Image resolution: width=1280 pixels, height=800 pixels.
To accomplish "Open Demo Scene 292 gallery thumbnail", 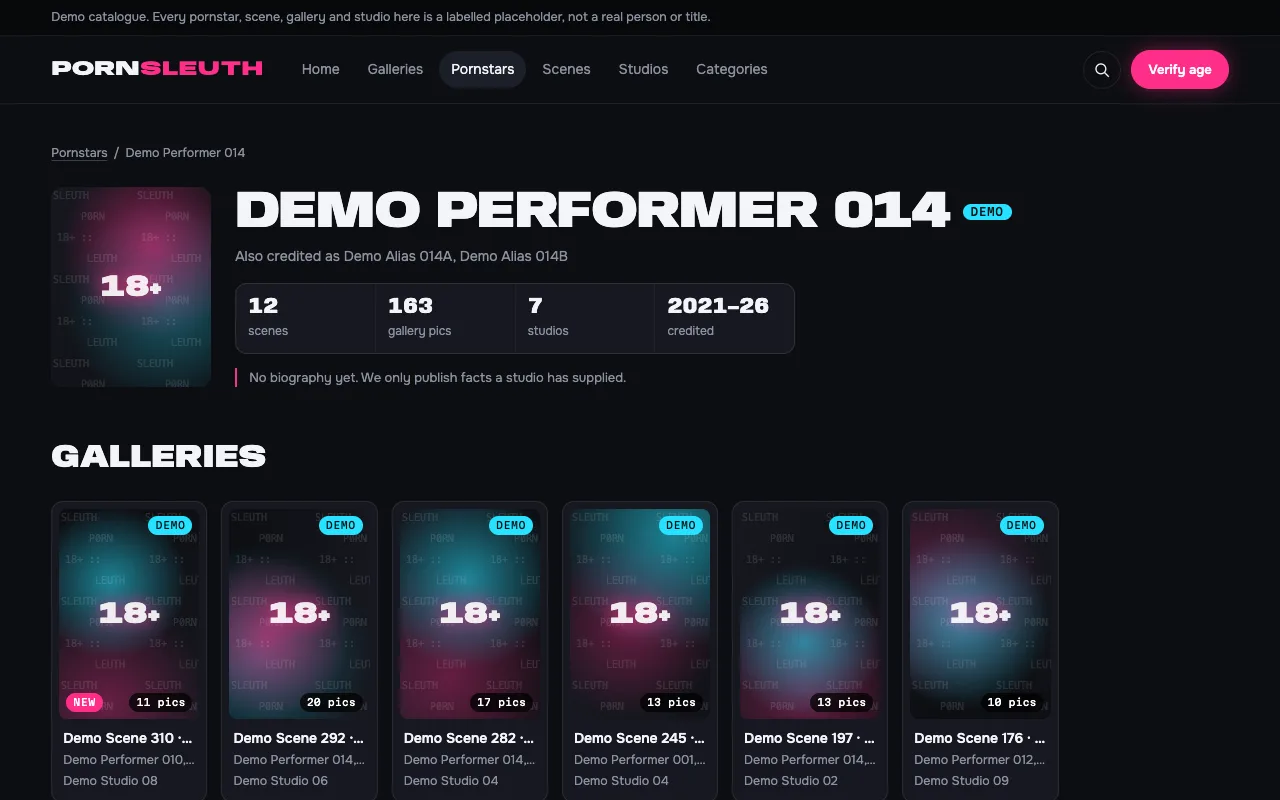I will (x=299, y=614).
